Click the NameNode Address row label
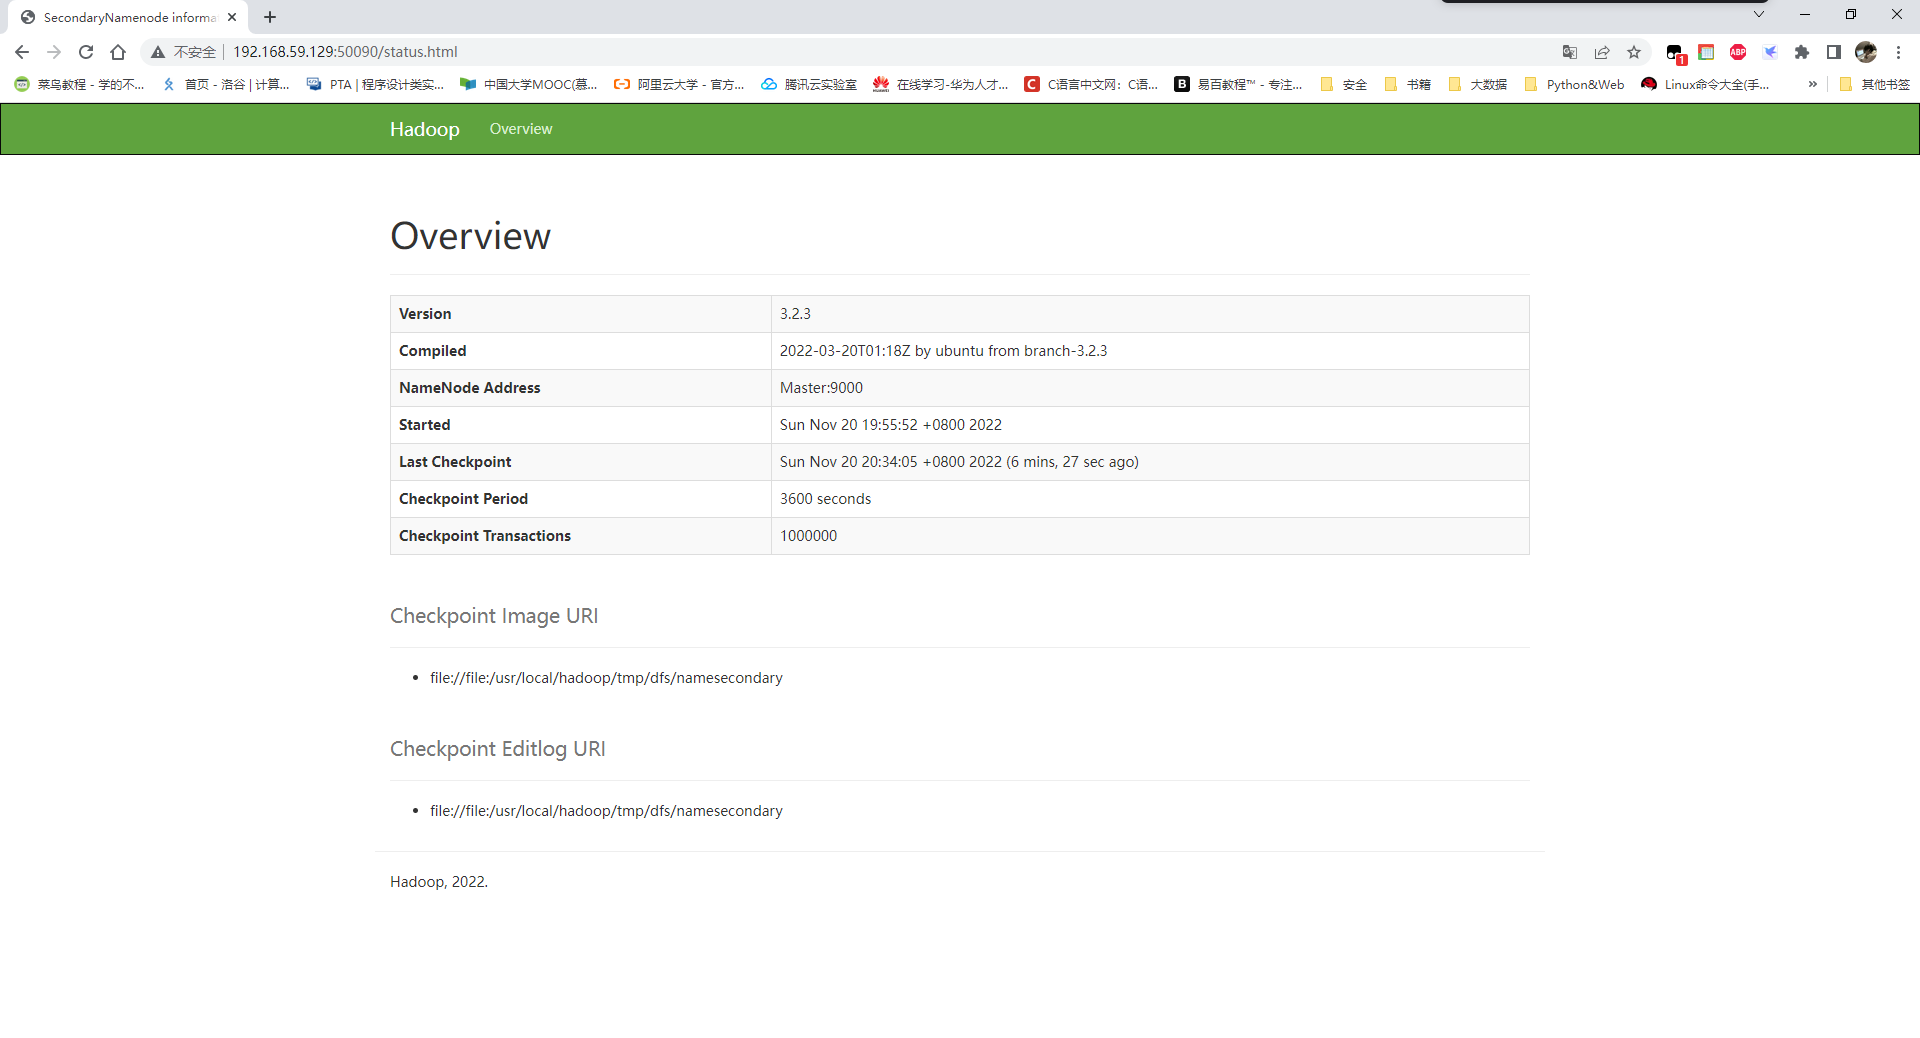This screenshot has height=1038, width=1920. (469, 388)
